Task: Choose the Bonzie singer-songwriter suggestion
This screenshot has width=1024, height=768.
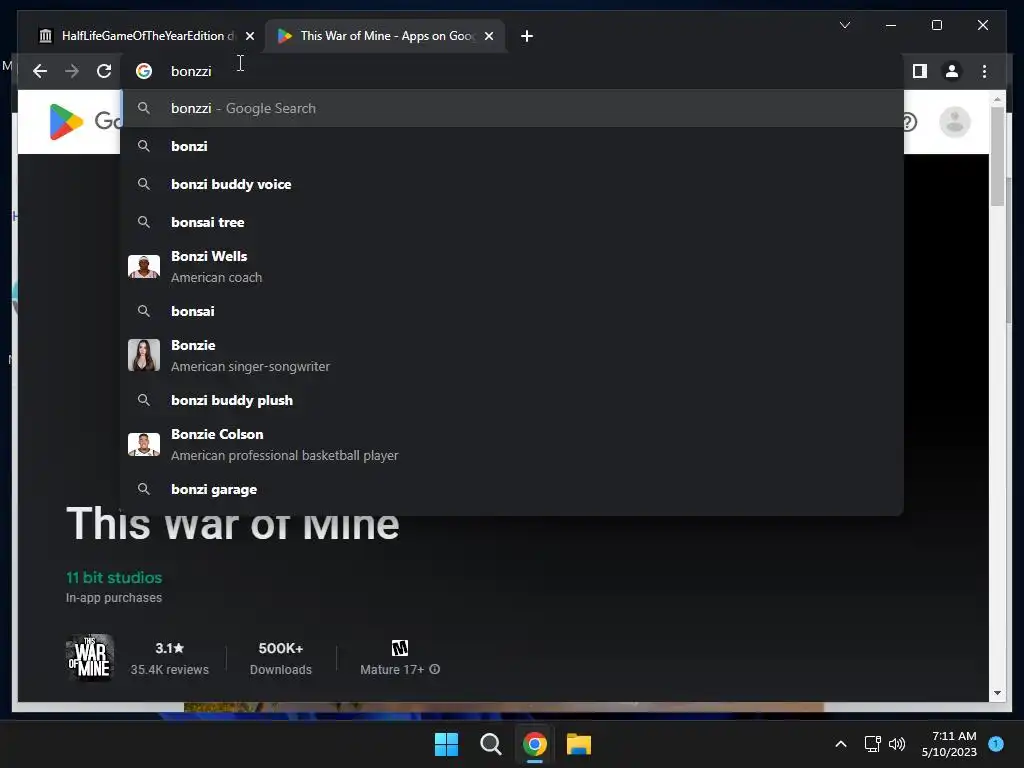Action: 512,355
